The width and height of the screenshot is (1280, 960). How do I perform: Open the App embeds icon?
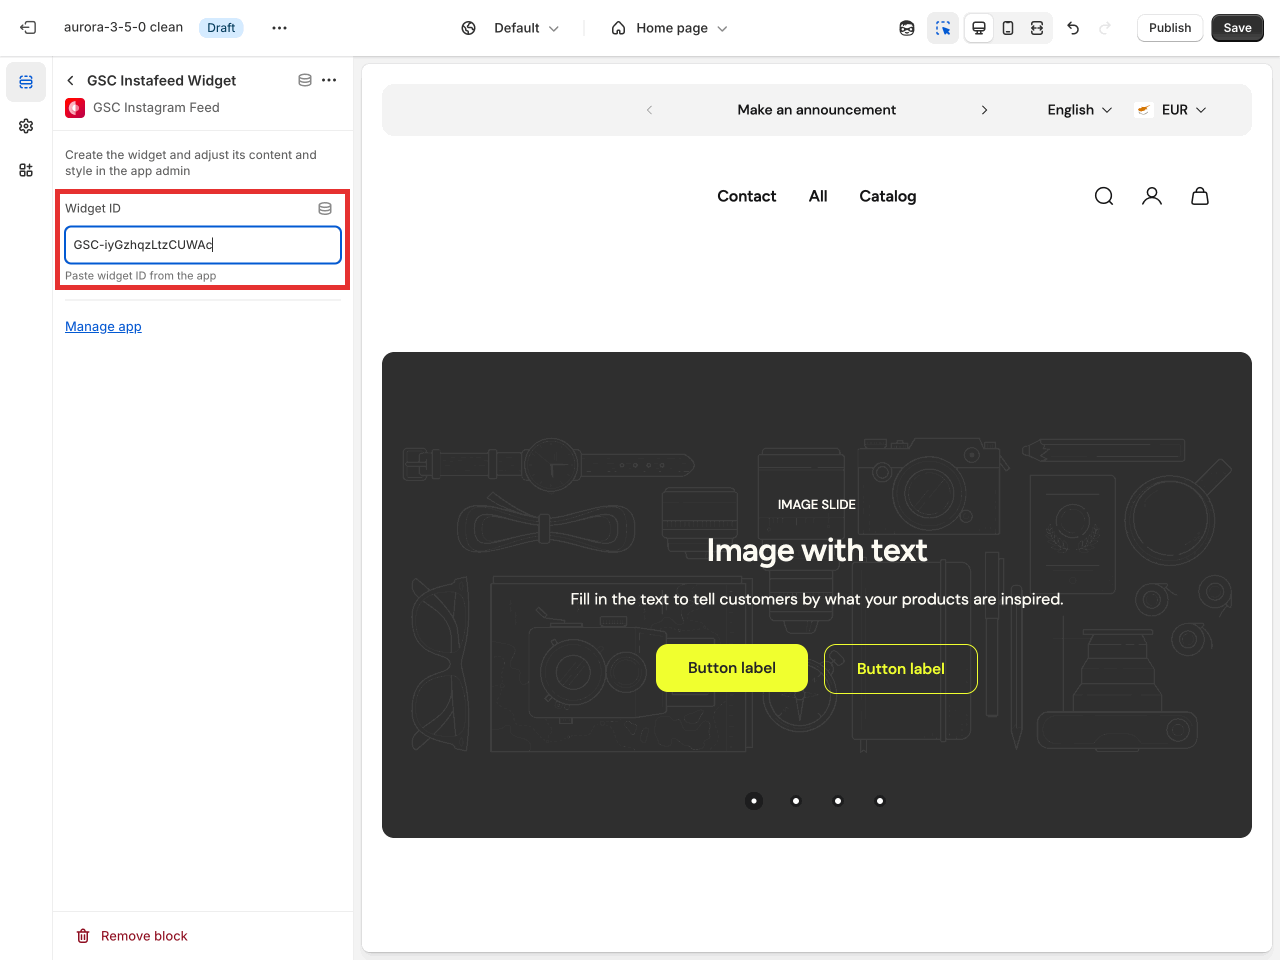coord(26,170)
